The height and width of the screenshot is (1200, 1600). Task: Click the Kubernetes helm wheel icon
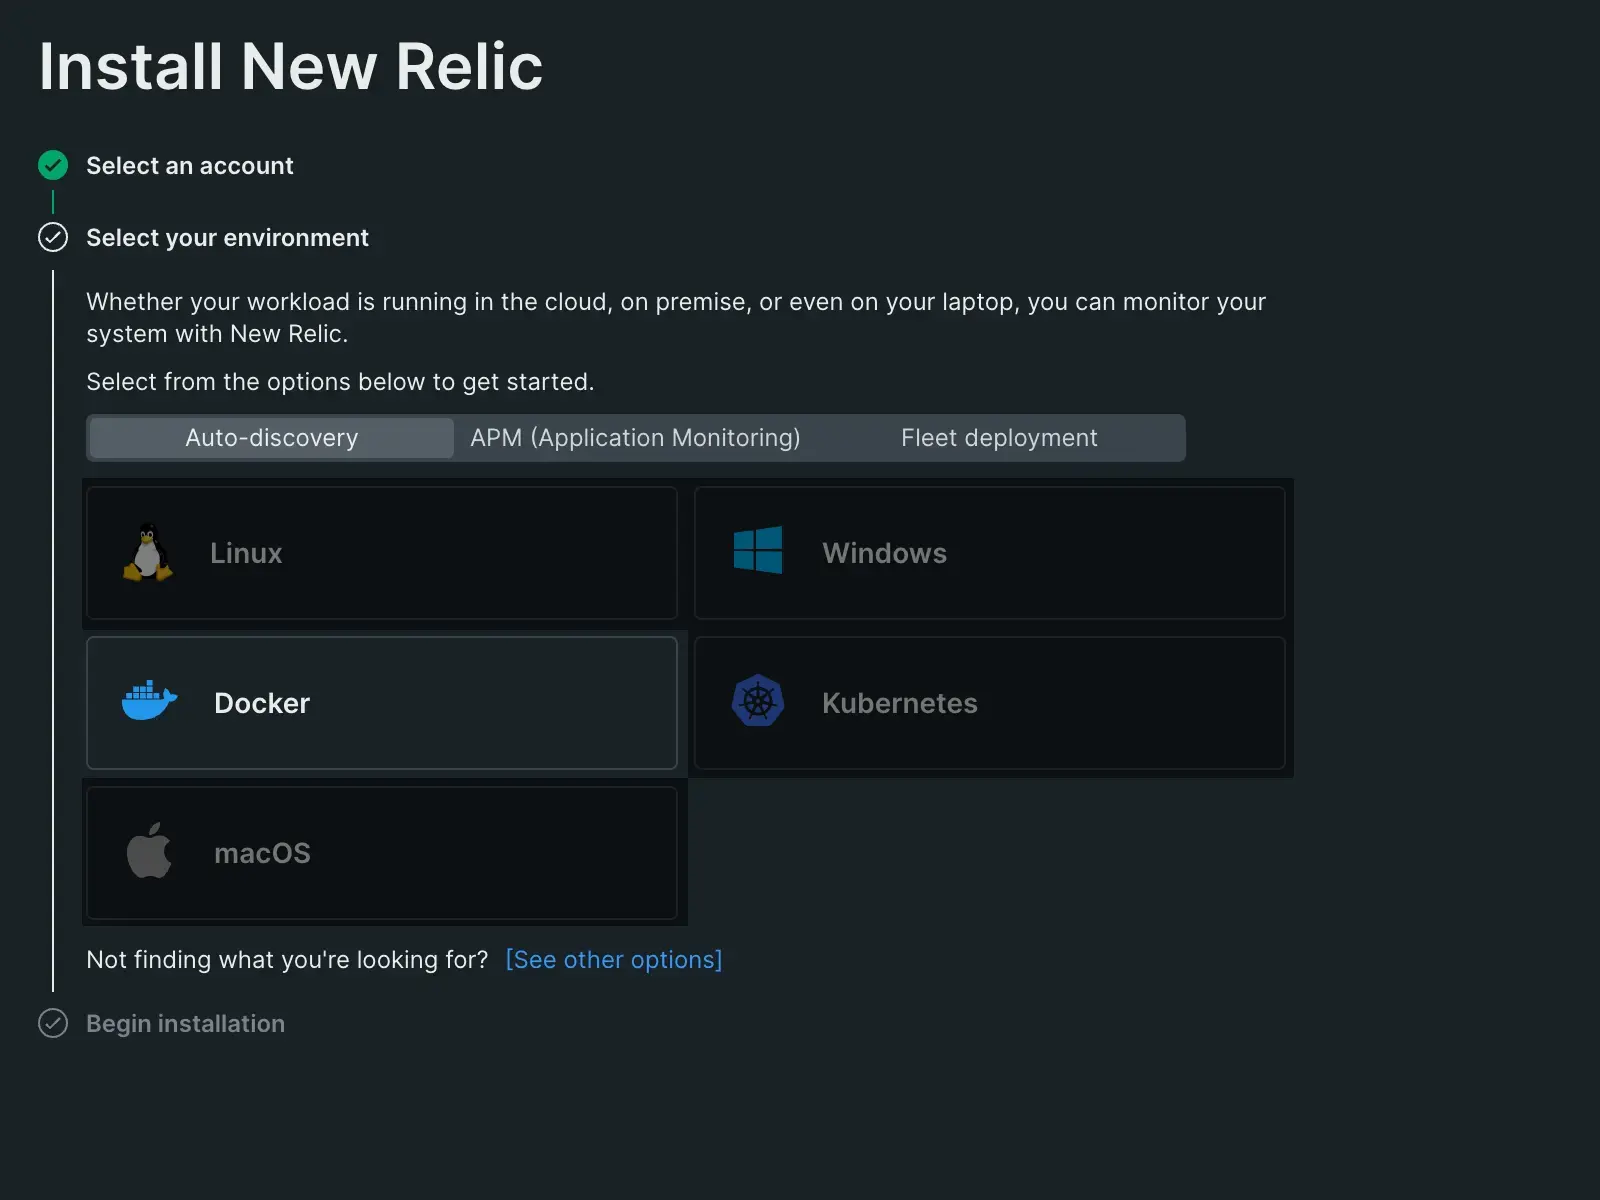(758, 701)
